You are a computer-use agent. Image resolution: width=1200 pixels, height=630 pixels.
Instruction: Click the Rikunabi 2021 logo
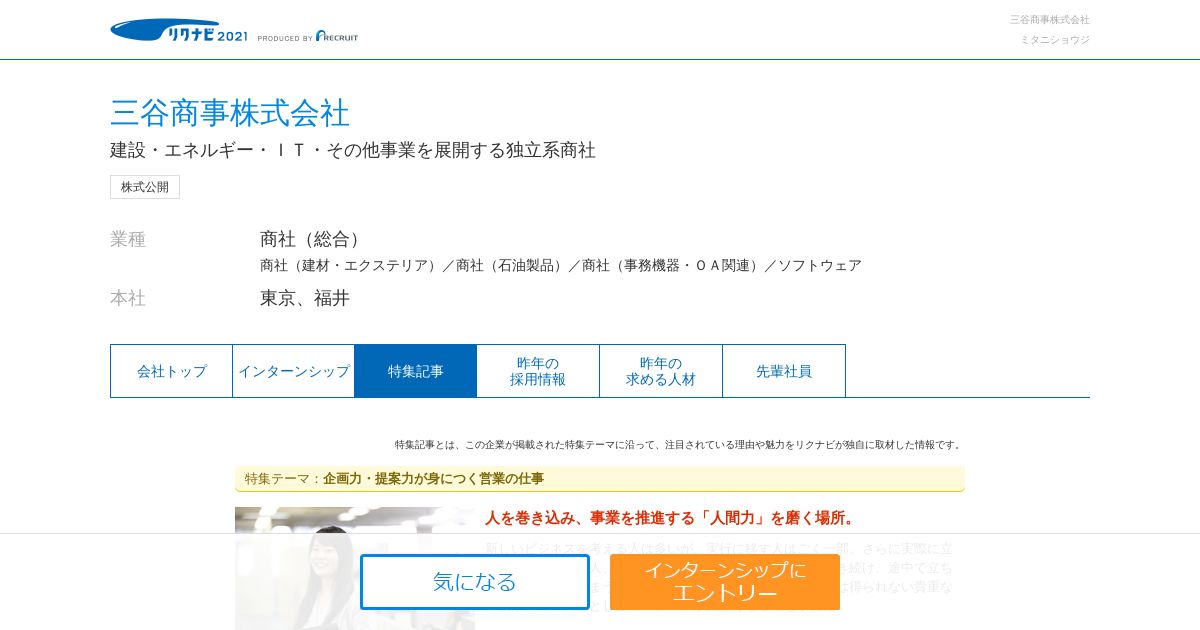coord(179,31)
